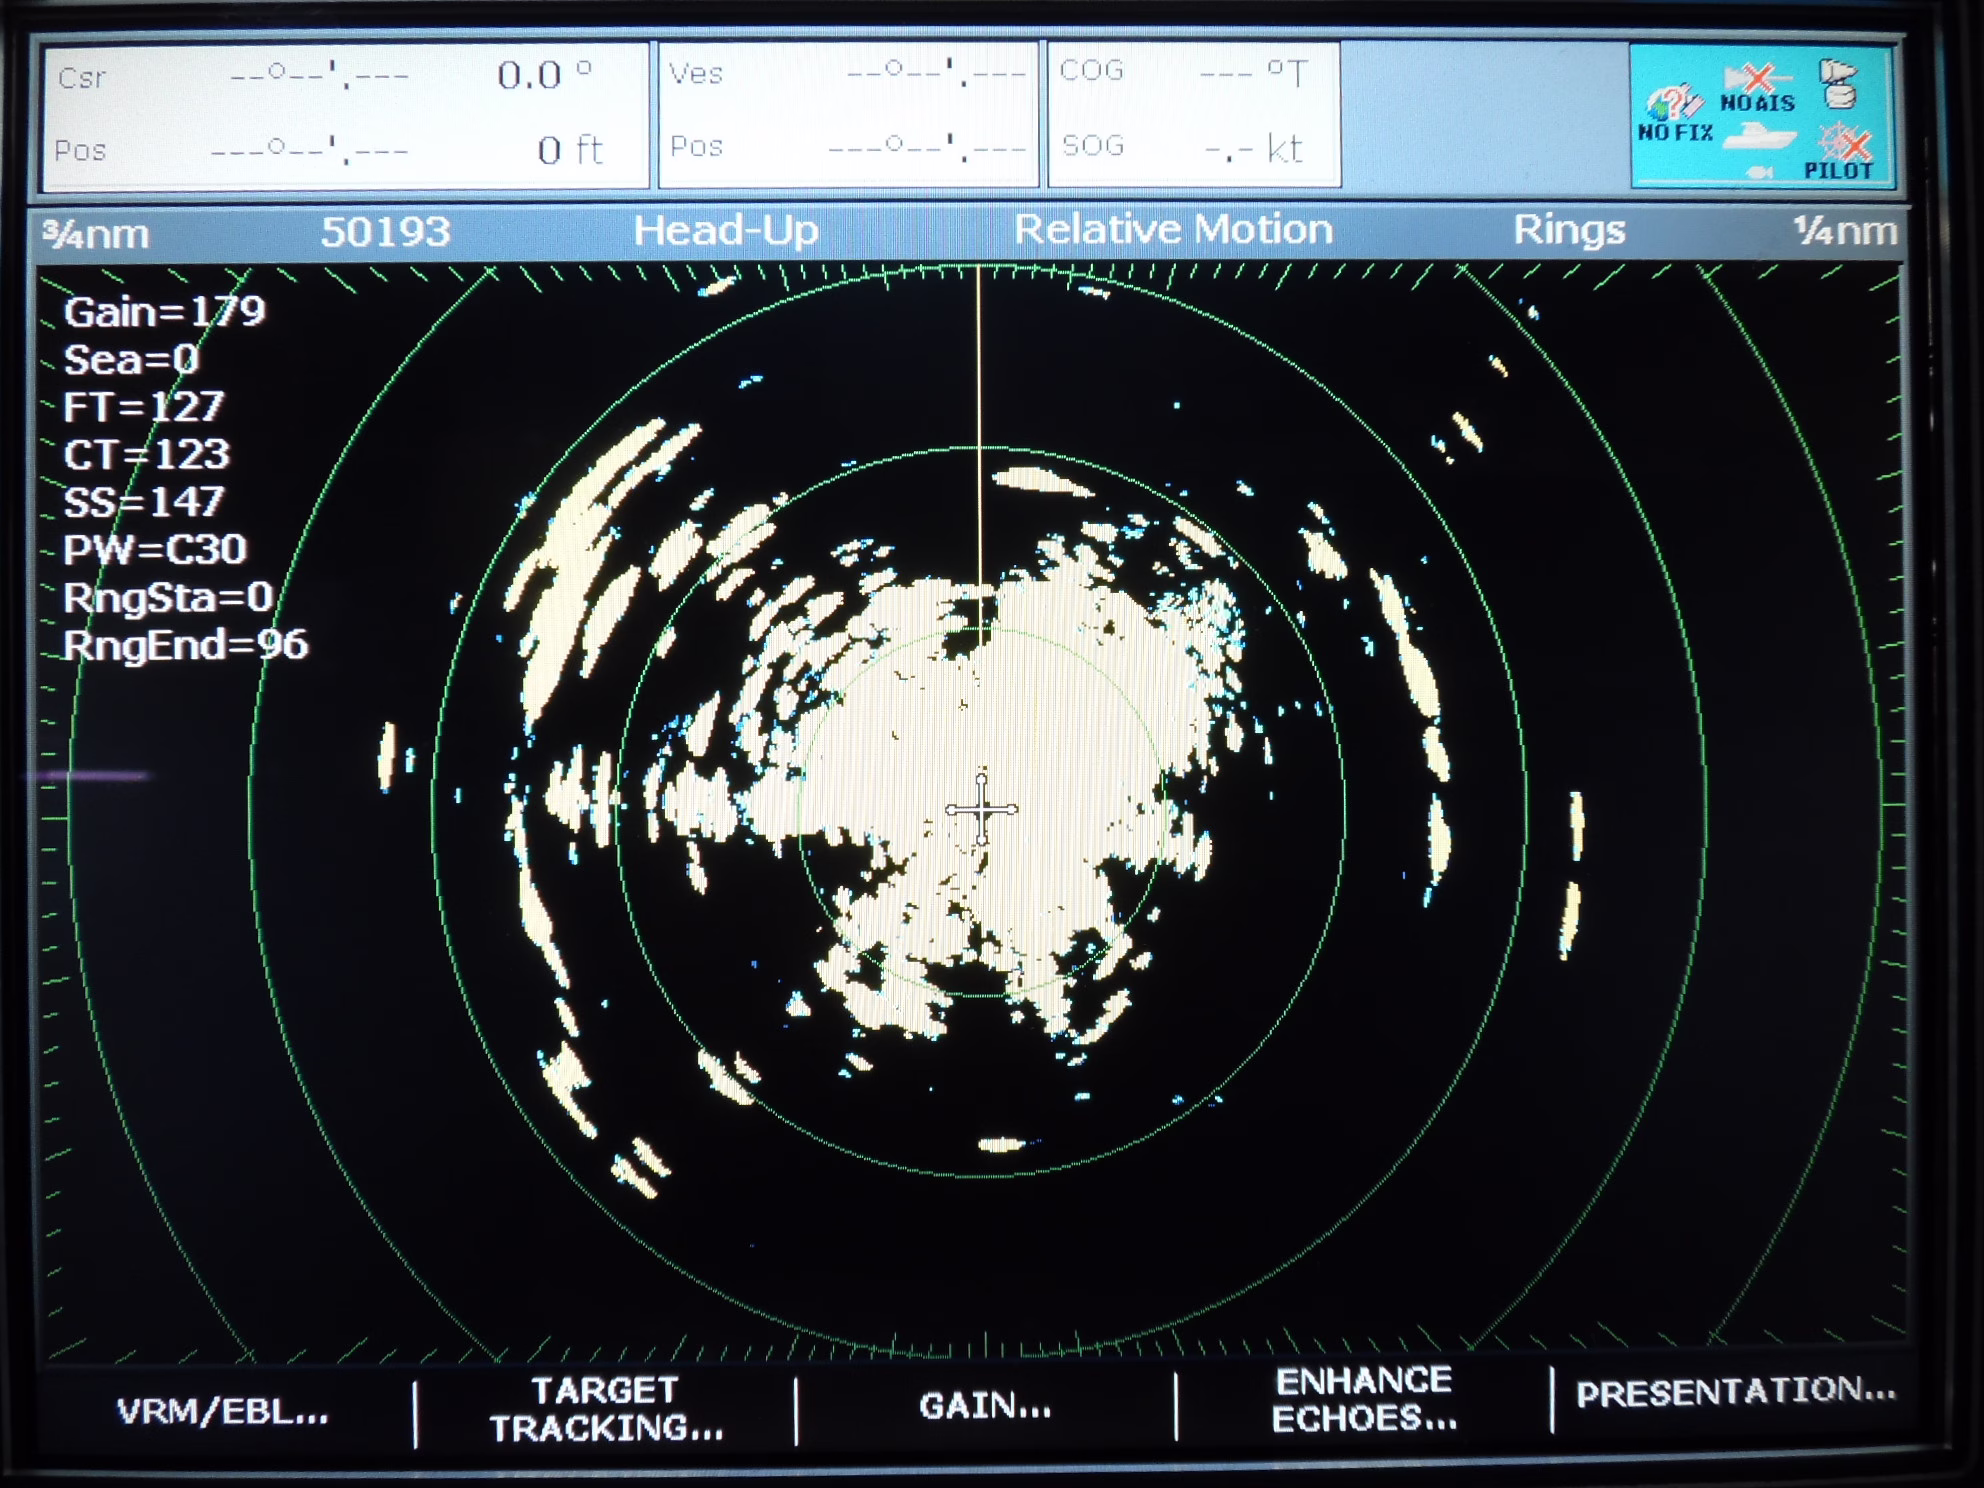Select the FT=127 readout
Screen dimensions: 1984x1488
pyautogui.click(x=143, y=406)
